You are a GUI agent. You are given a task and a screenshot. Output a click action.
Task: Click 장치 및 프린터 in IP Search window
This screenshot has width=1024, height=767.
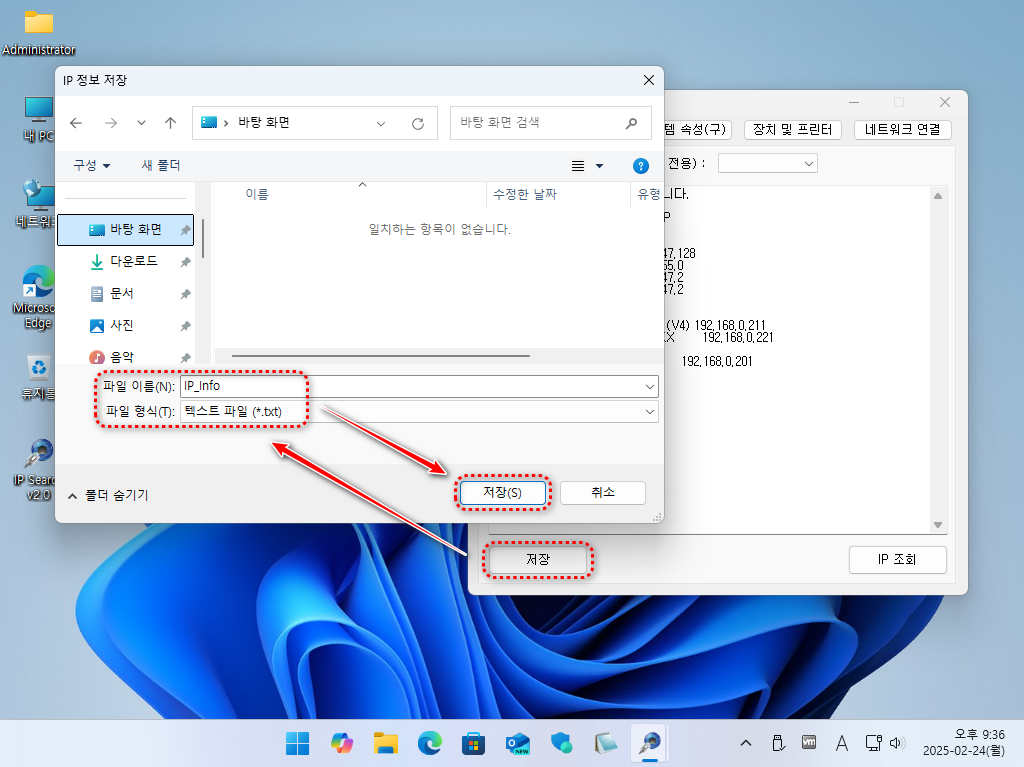[x=793, y=129]
